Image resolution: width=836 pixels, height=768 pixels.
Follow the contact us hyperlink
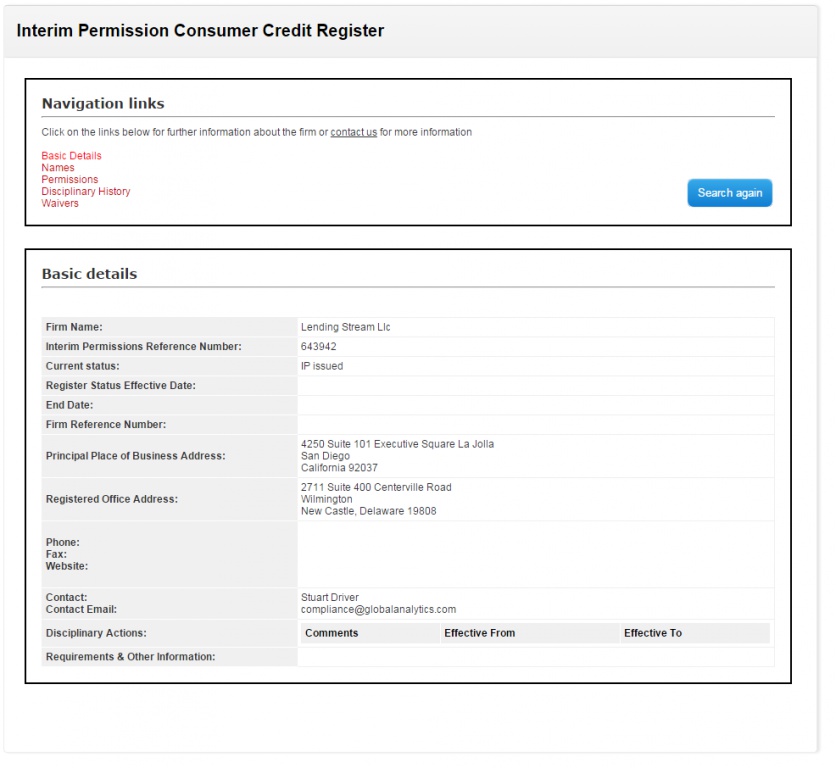pyautogui.click(x=353, y=133)
